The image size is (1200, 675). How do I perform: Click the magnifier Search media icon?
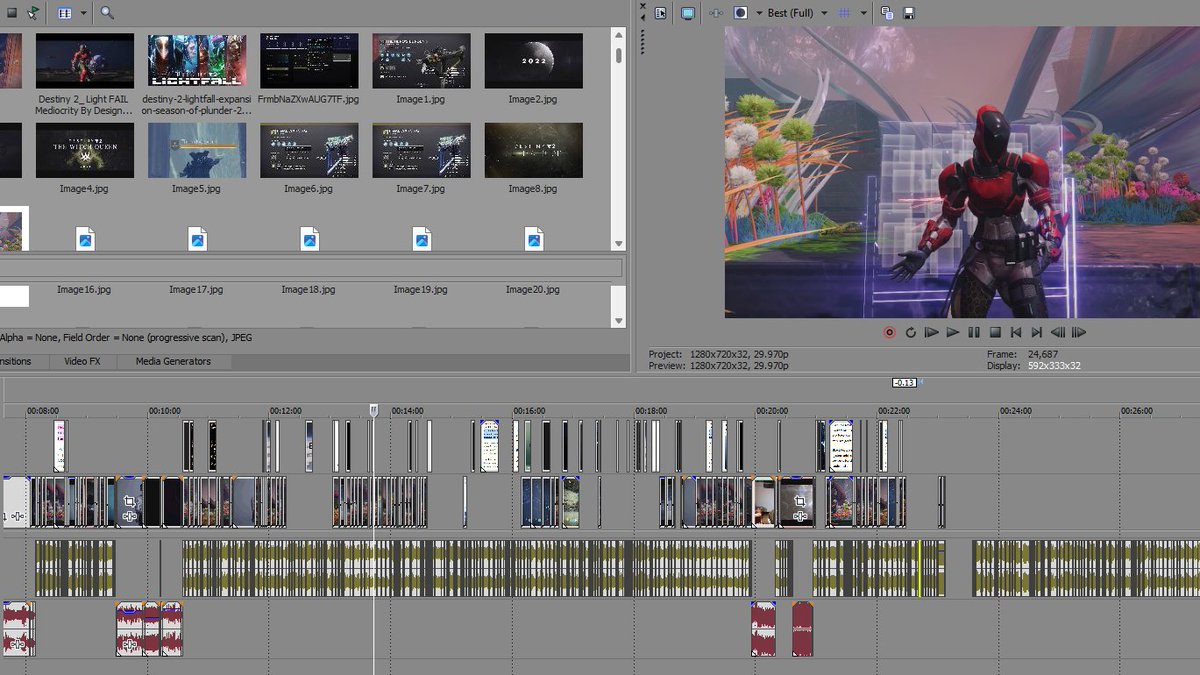point(107,13)
